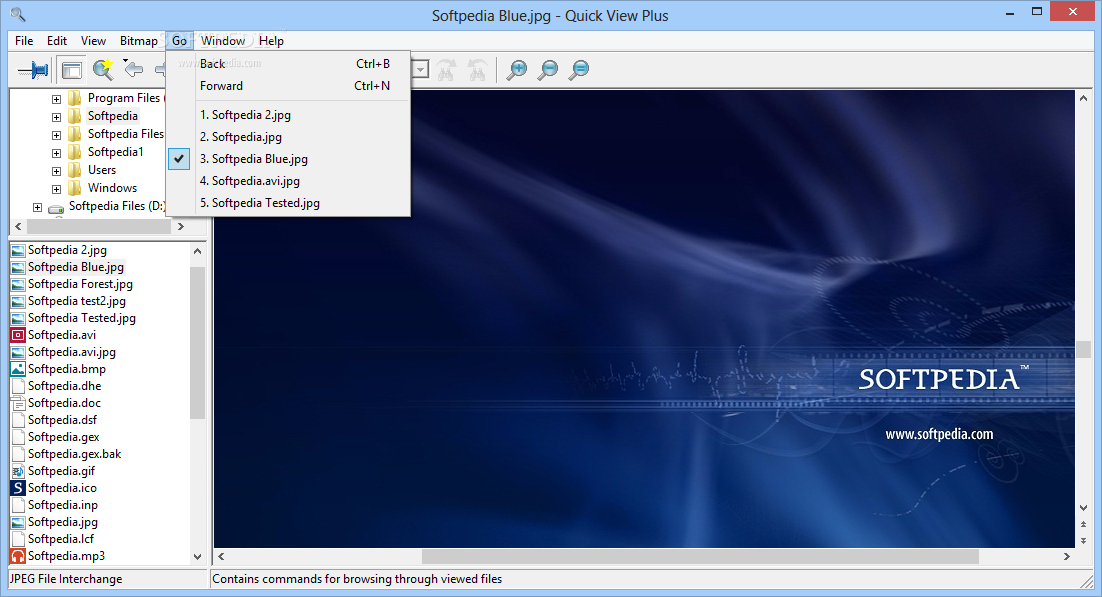1102x597 pixels.
Task: Click the image pane horizontal scrollbar thumb
Action: 700,556
